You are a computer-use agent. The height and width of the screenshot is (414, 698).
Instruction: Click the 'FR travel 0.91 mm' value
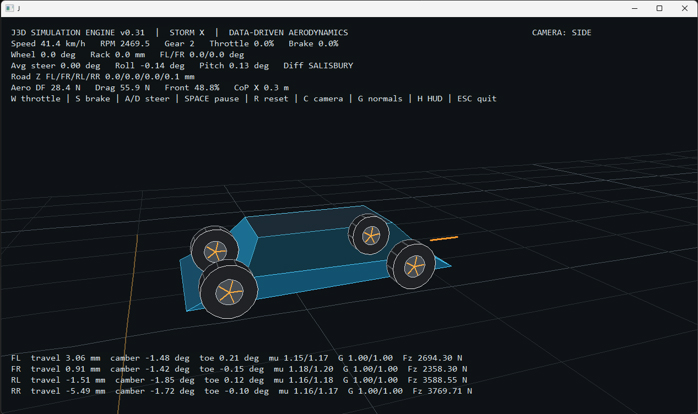(56, 369)
